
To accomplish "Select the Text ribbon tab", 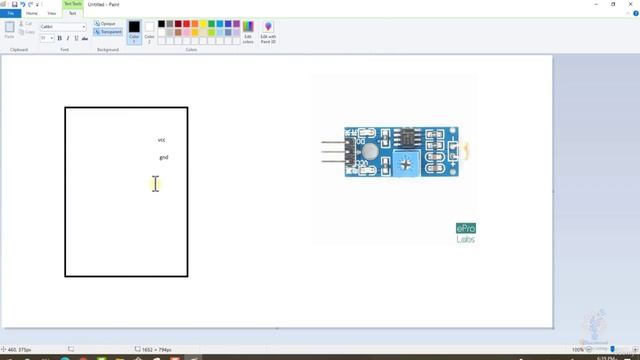I will click(73, 13).
